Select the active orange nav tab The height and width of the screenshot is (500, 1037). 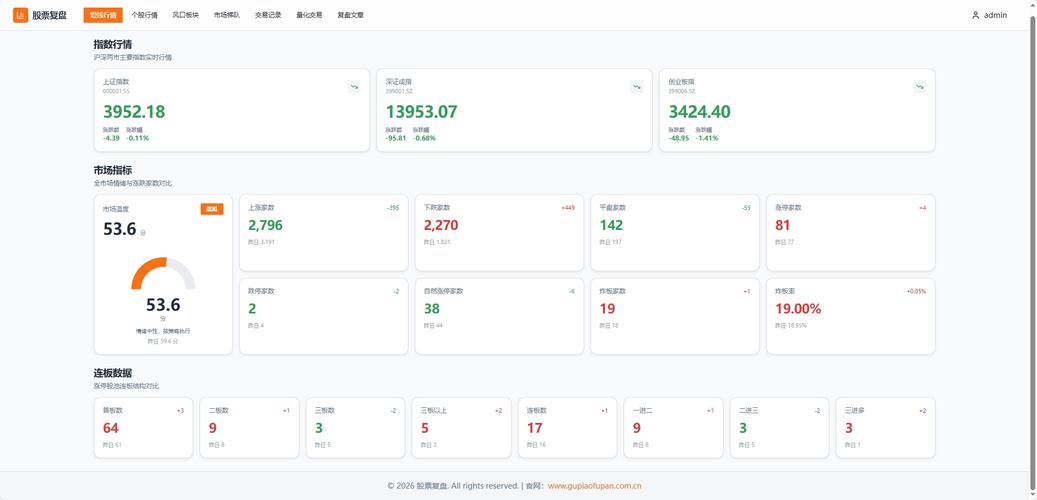103,15
